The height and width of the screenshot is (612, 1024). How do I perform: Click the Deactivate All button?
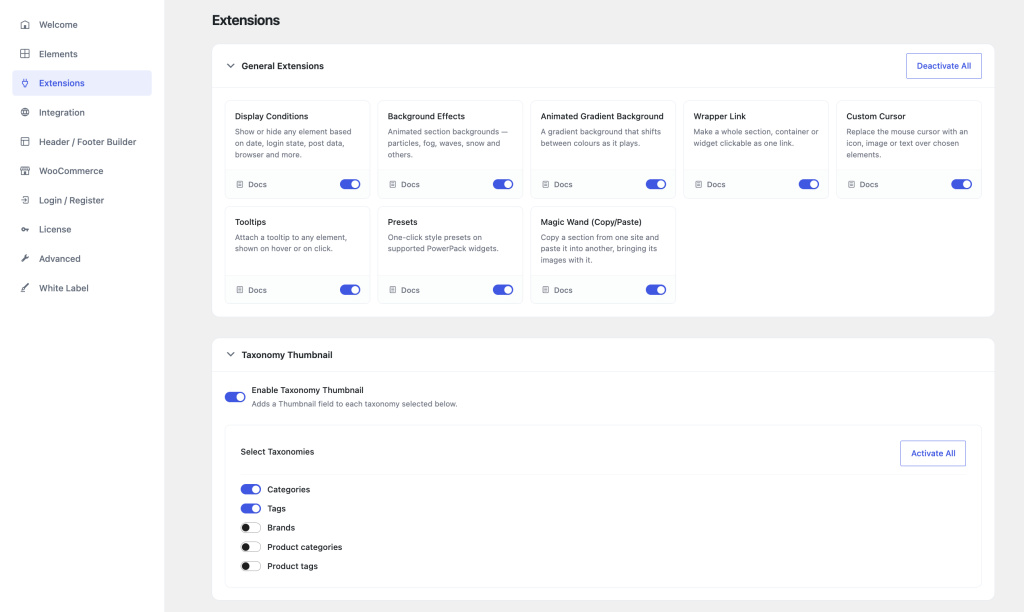(944, 66)
